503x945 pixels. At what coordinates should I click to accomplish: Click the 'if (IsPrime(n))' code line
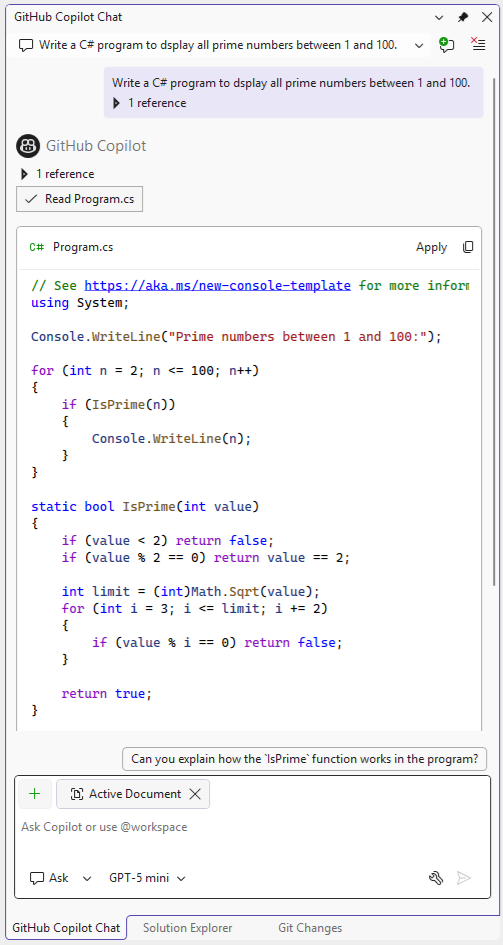118,404
